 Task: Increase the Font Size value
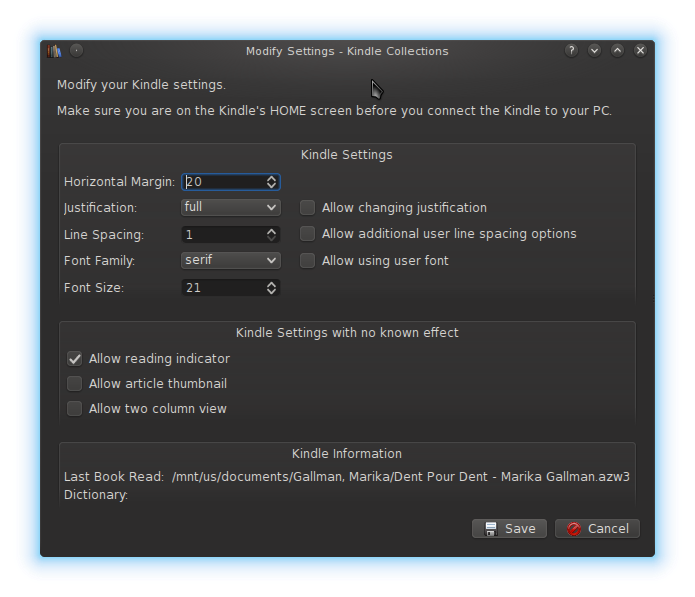pos(272,284)
